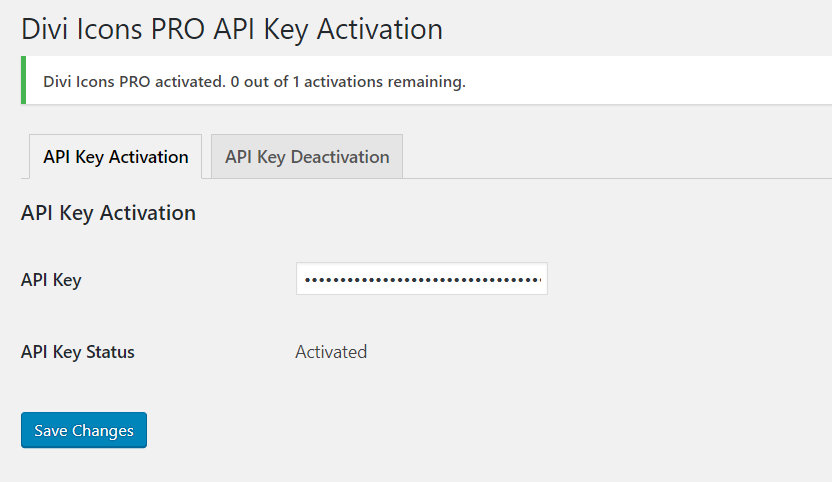
Task: Click the "API Key" field label
Action: [51, 280]
